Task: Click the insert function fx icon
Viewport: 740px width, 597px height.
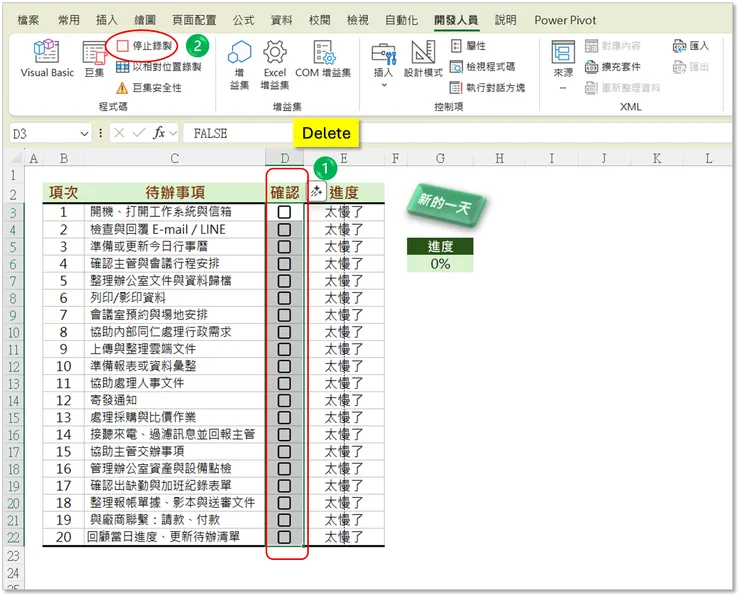Action: pyautogui.click(x=159, y=134)
